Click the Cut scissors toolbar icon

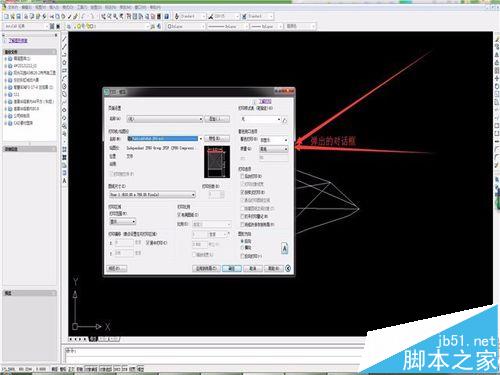point(52,16)
